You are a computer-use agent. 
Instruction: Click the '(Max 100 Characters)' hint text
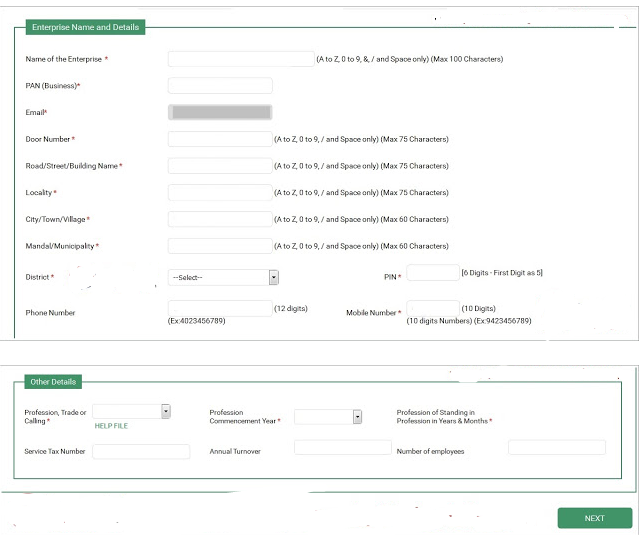[x=467, y=59]
